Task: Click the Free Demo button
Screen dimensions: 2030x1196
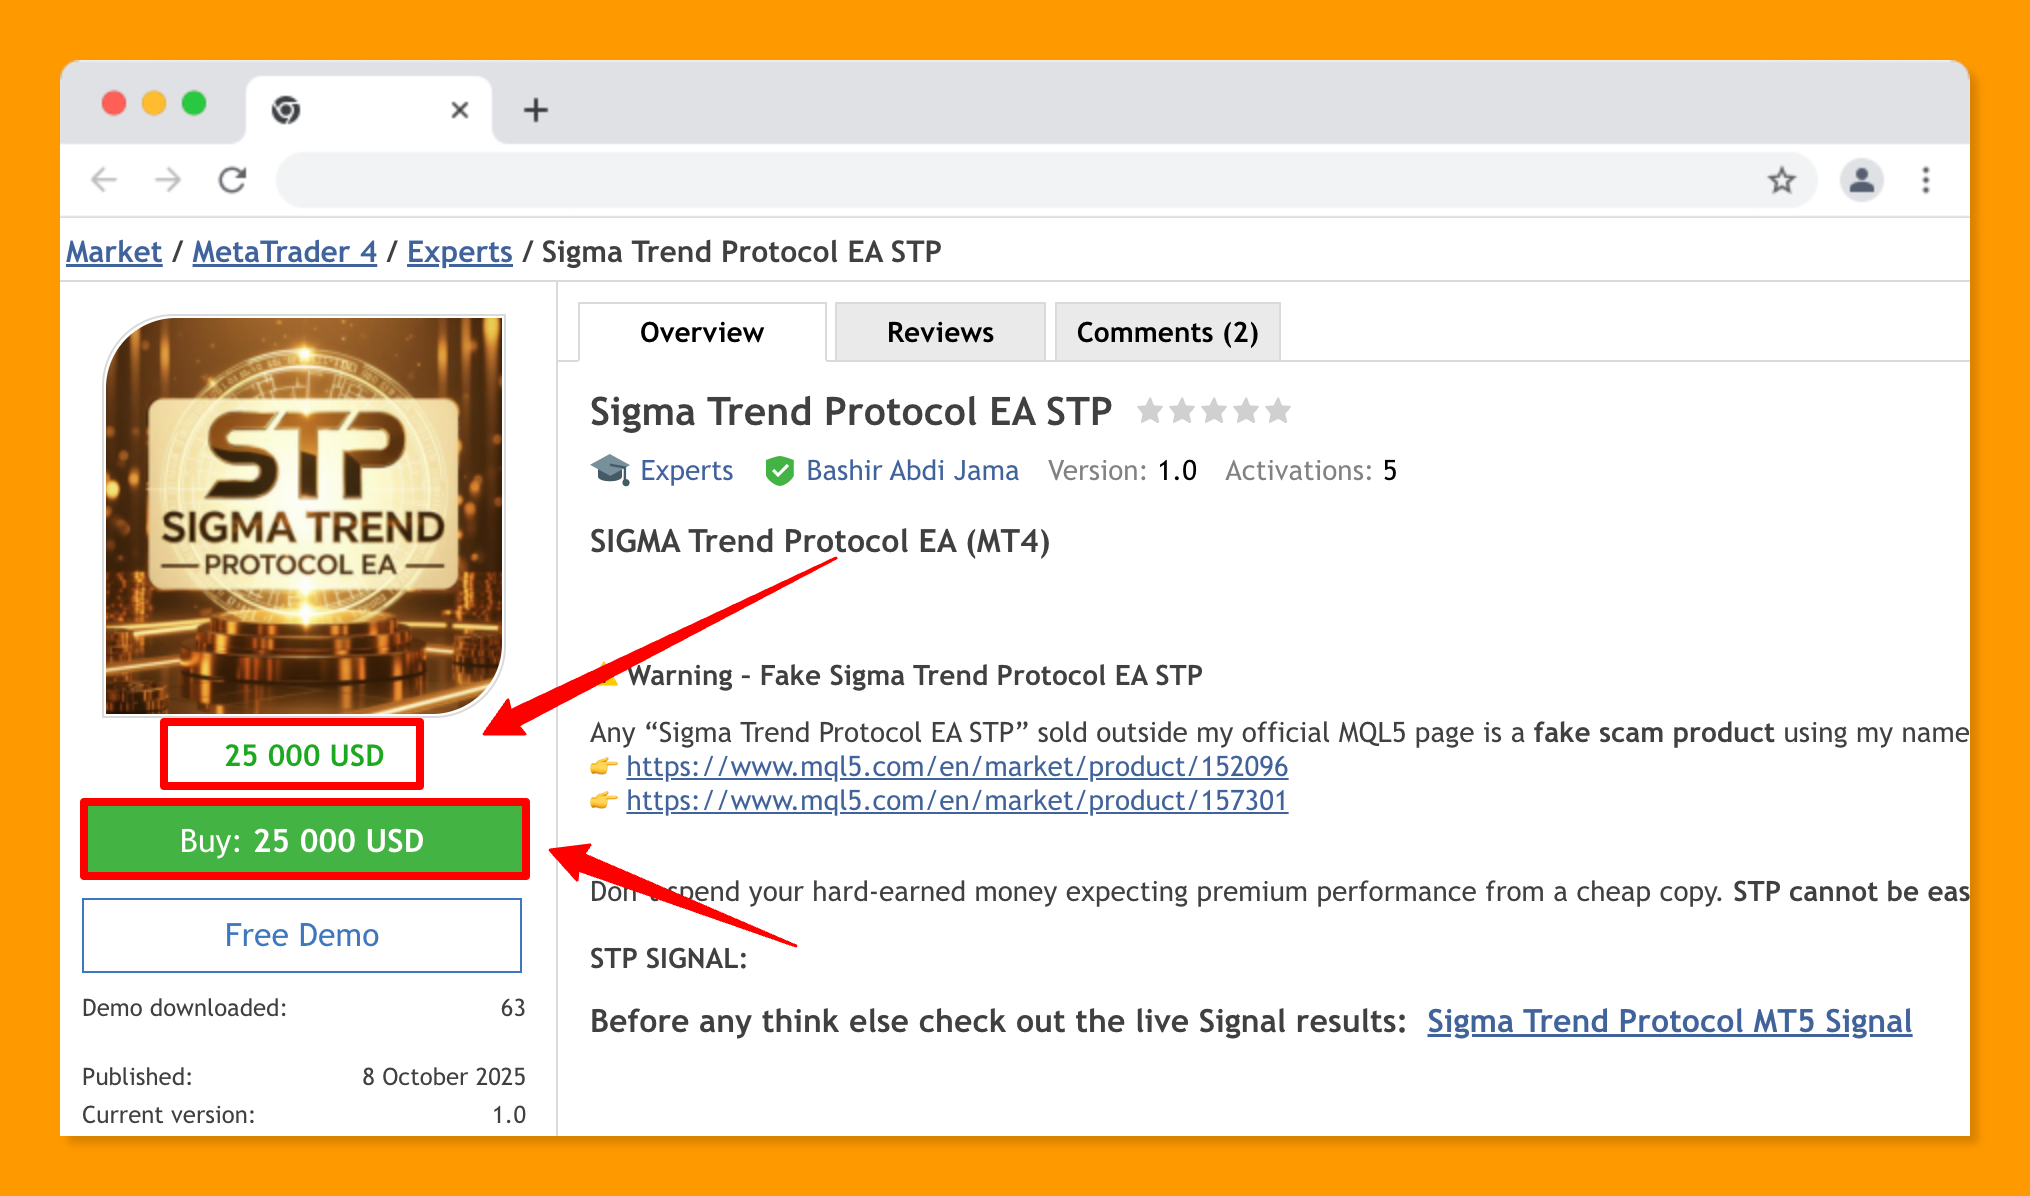Action: click(x=302, y=935)
